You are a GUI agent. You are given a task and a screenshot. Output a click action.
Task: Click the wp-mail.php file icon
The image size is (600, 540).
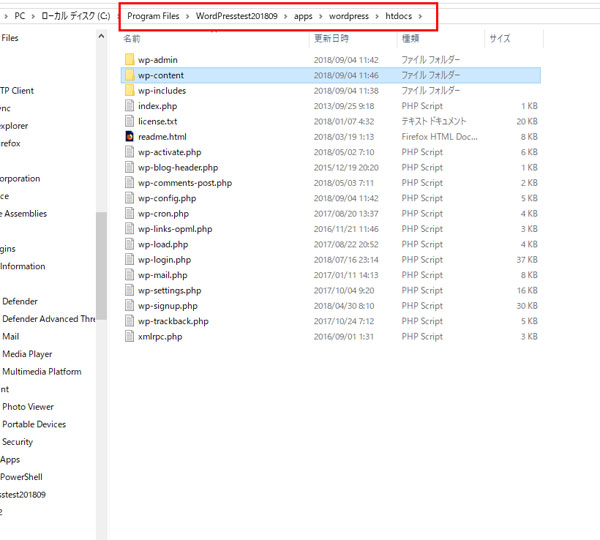129,275
